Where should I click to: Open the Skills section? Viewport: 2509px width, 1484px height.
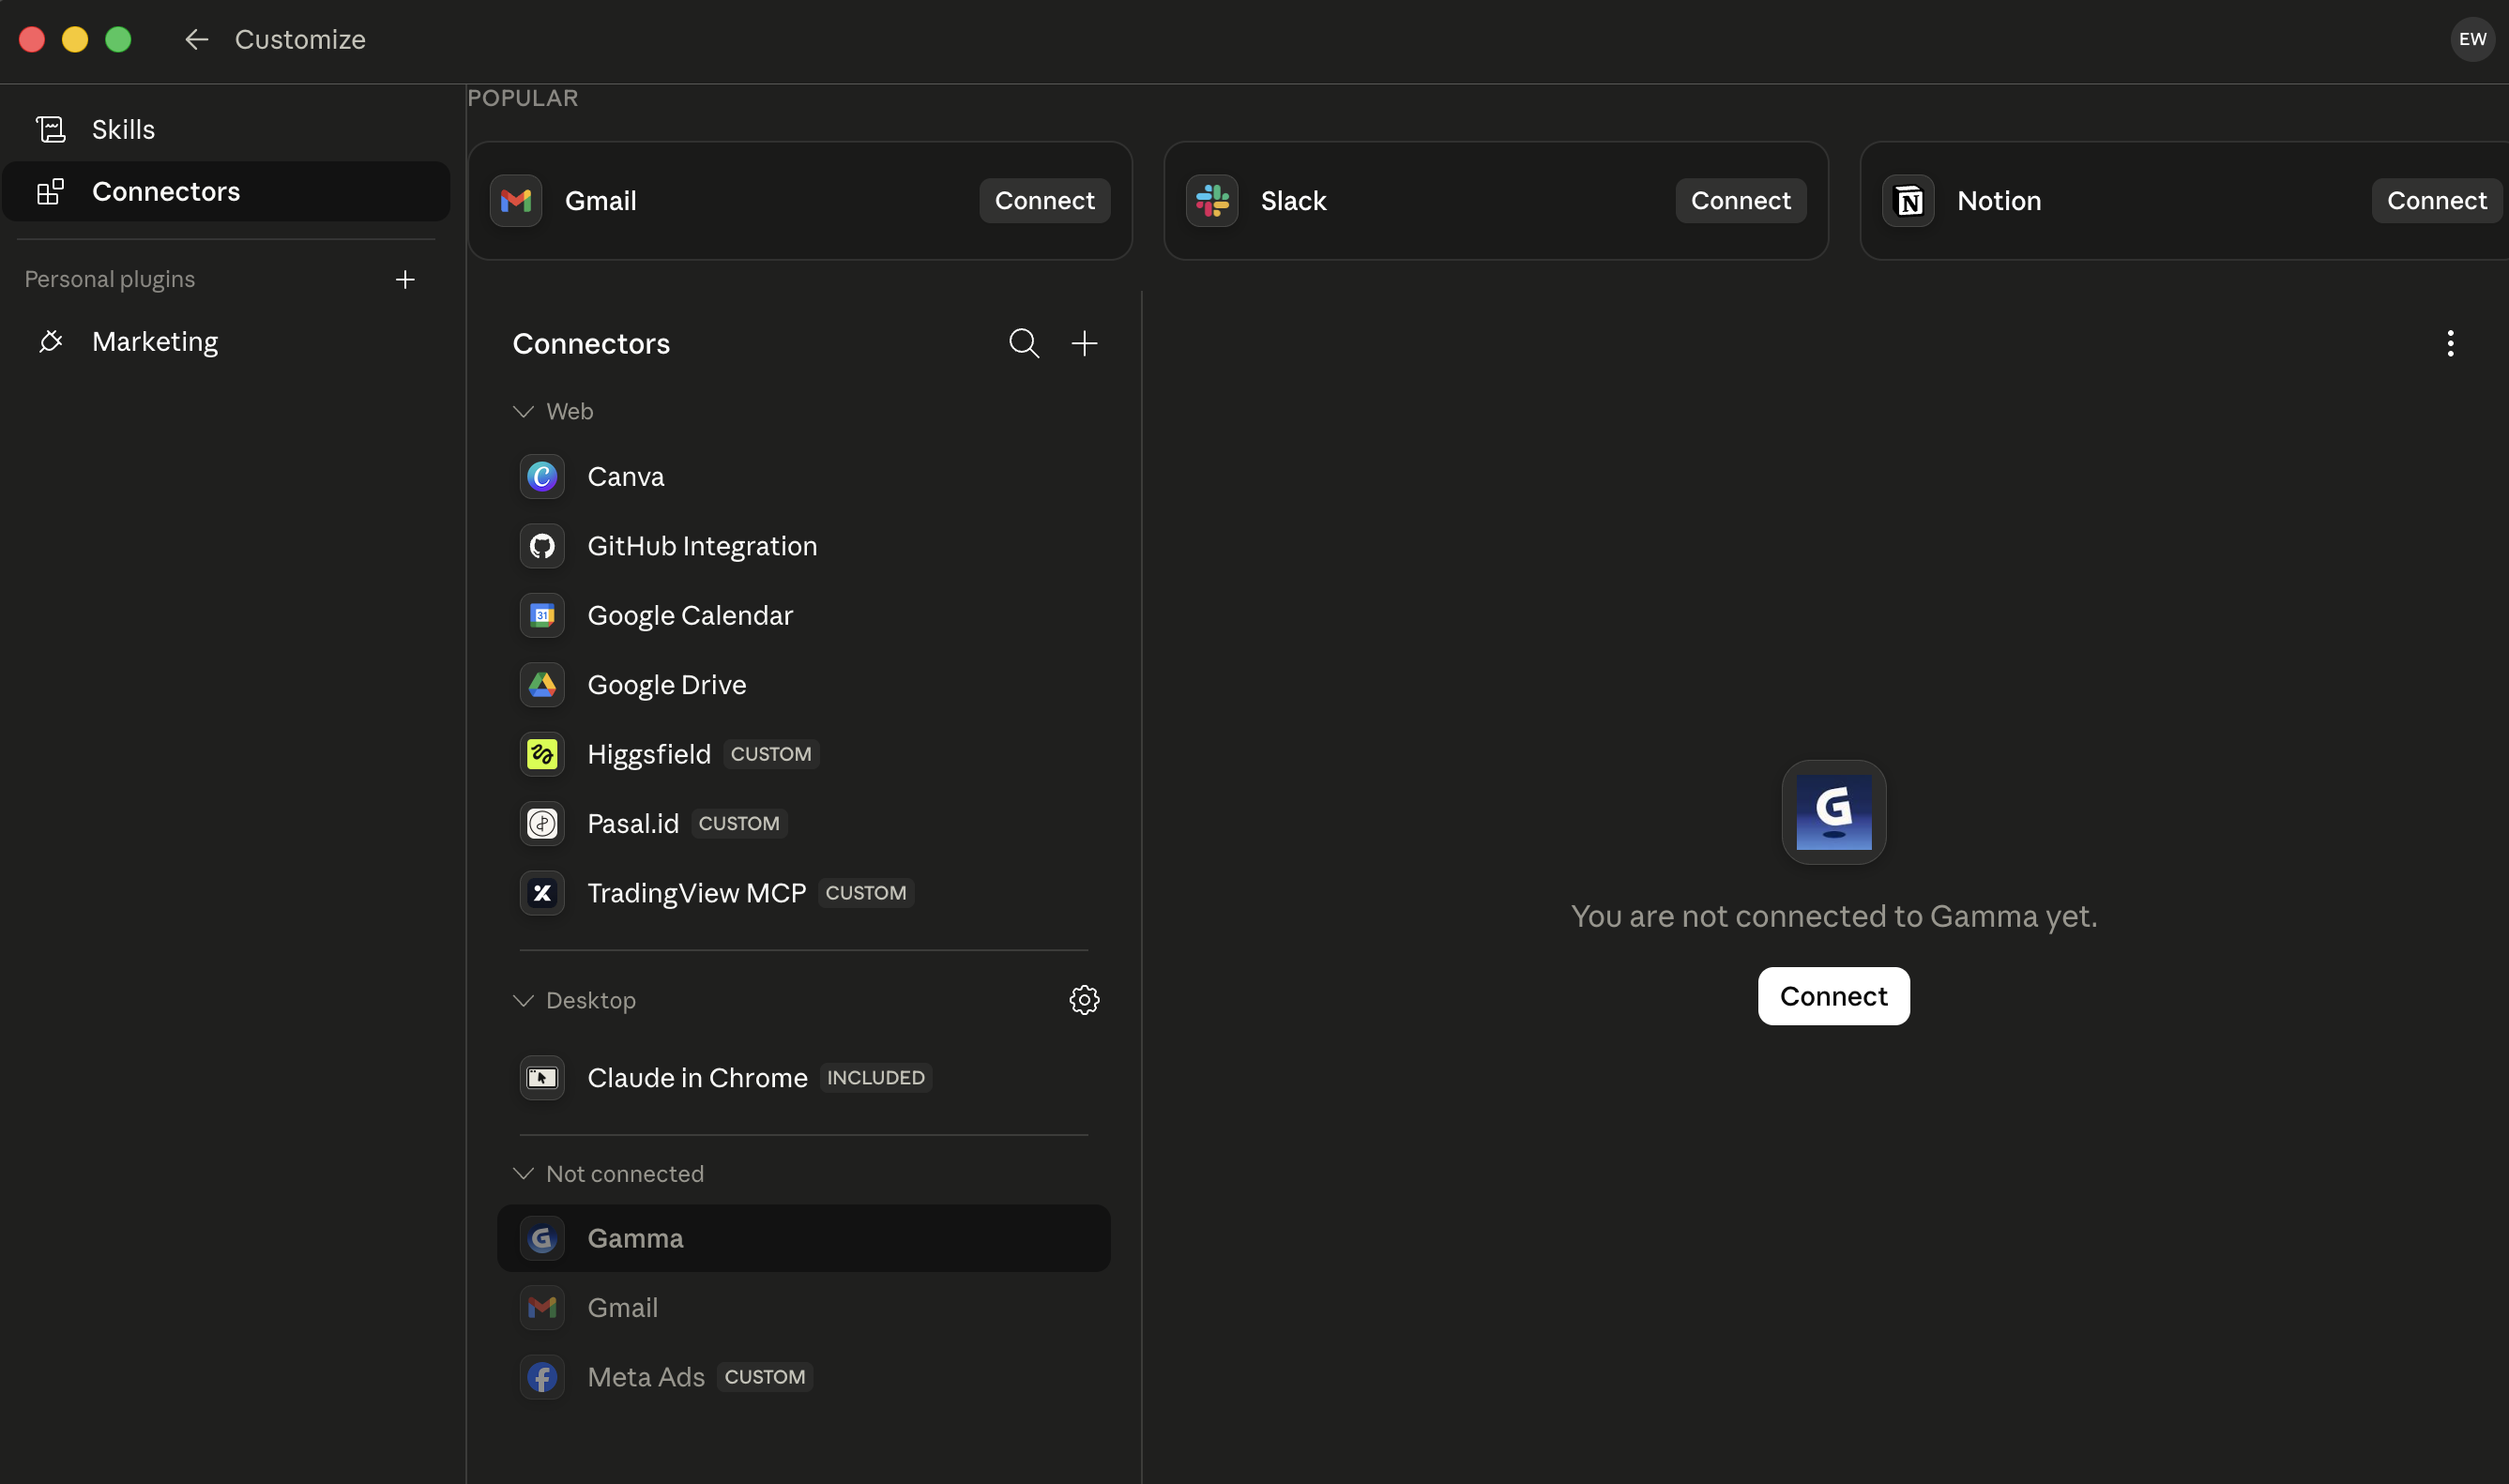click(x=226, y=129)
